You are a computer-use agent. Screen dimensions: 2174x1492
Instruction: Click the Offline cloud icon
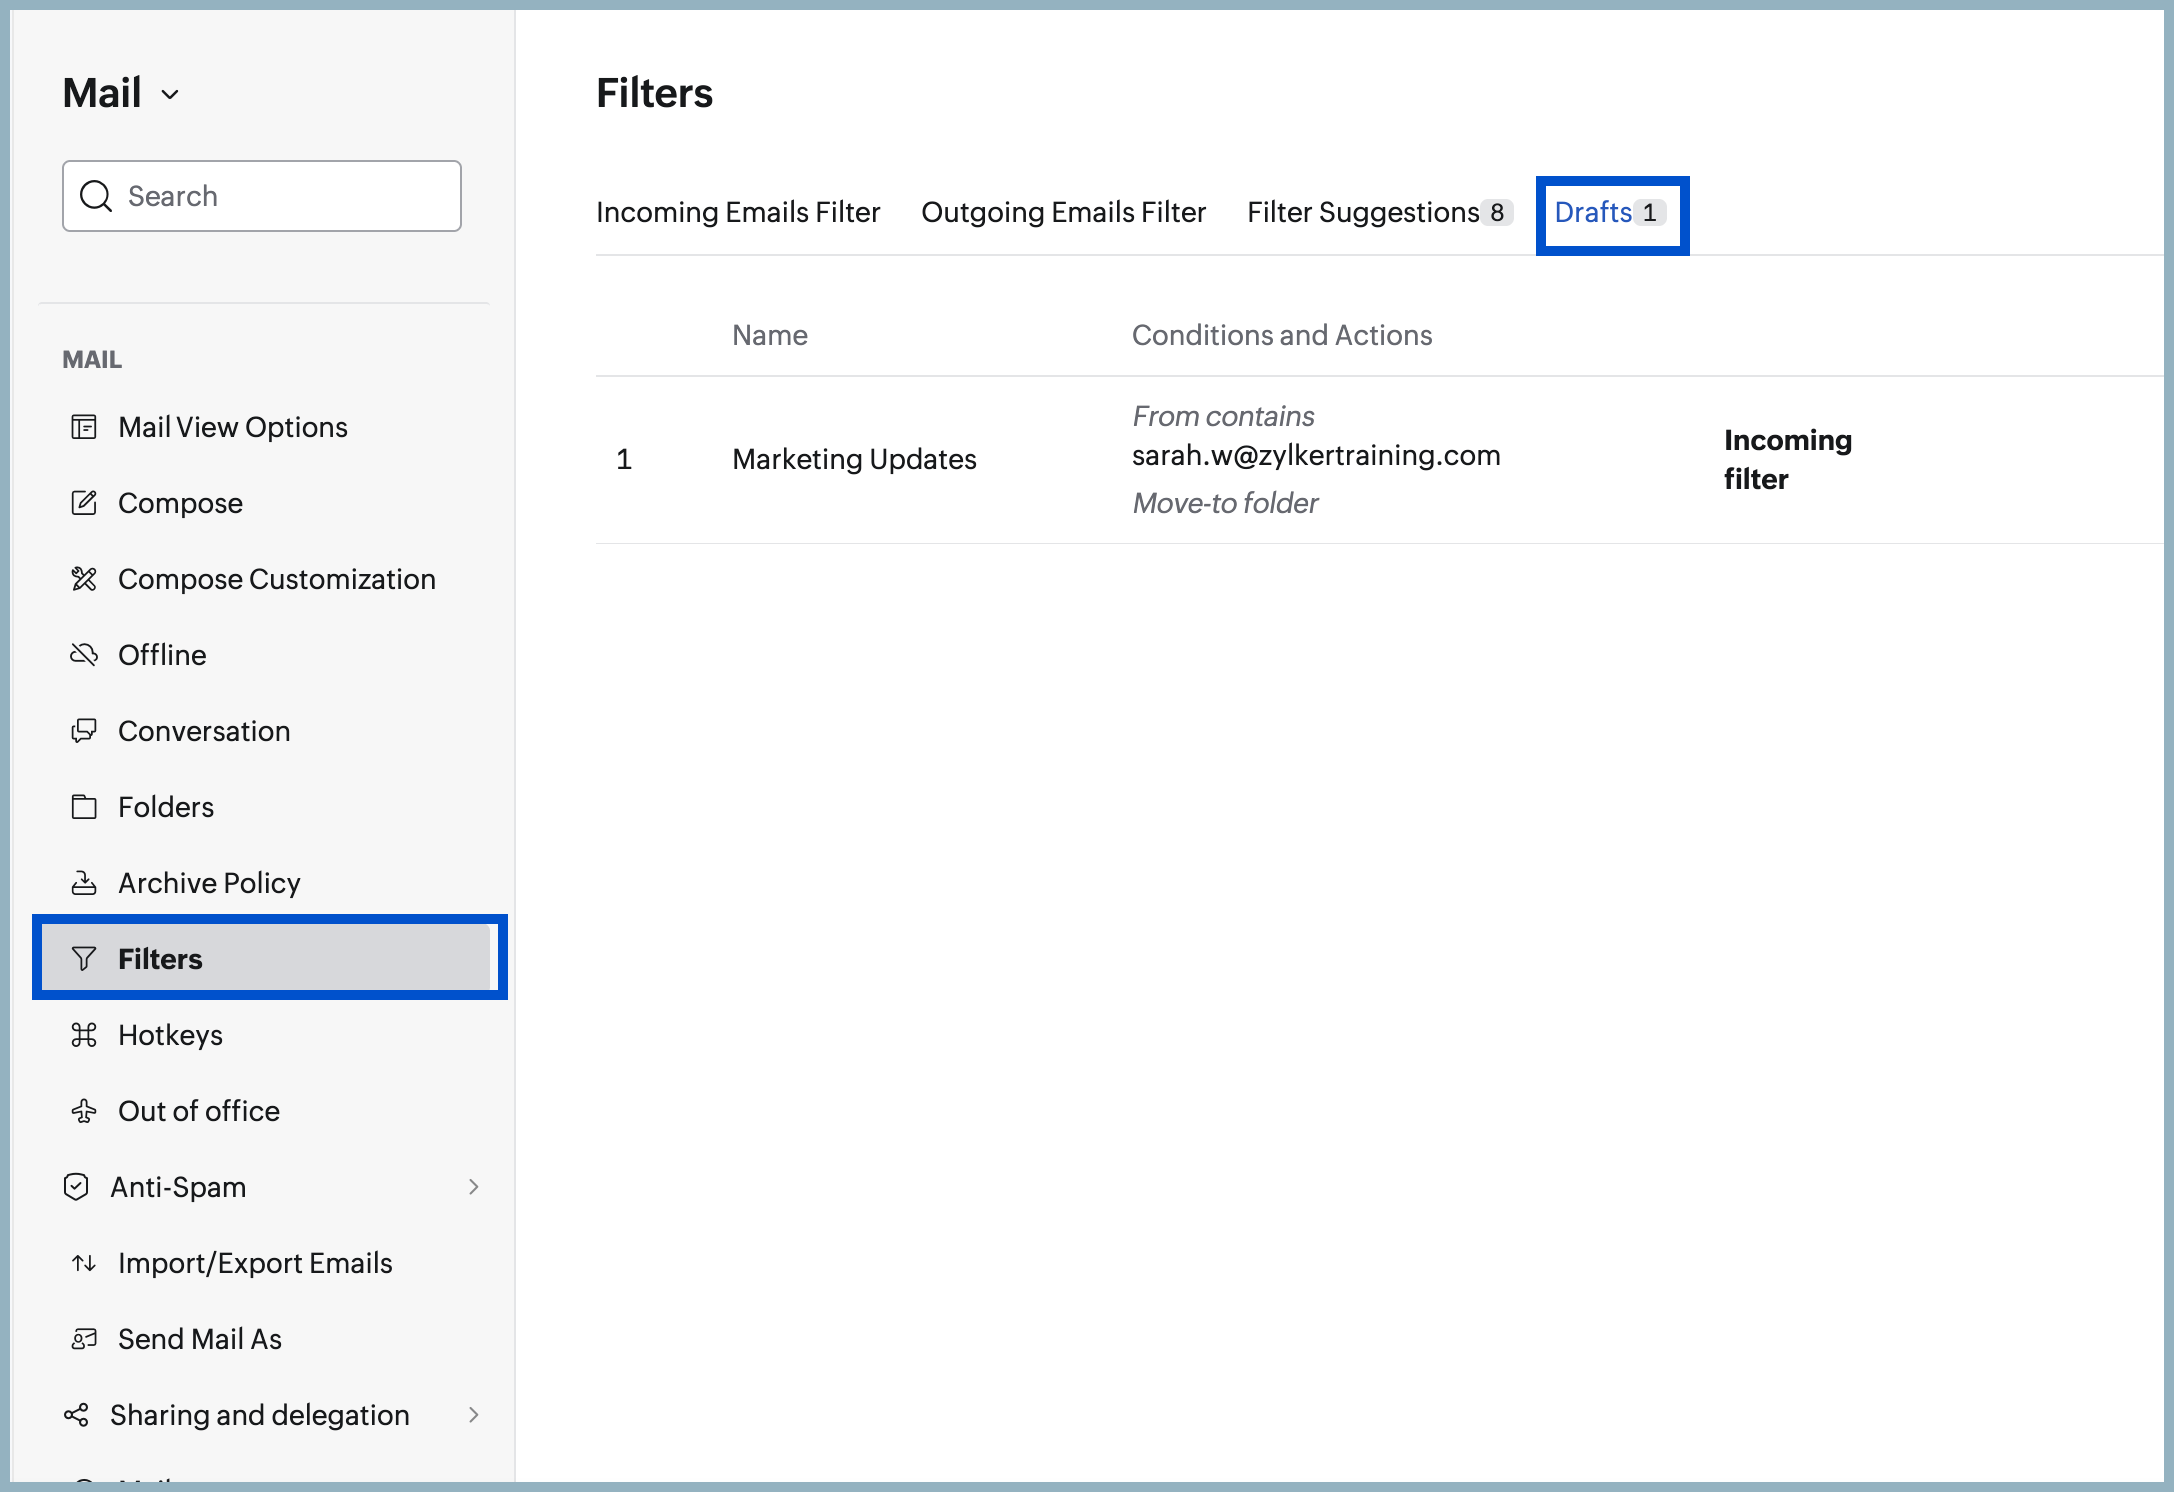[x=84, y=655]
